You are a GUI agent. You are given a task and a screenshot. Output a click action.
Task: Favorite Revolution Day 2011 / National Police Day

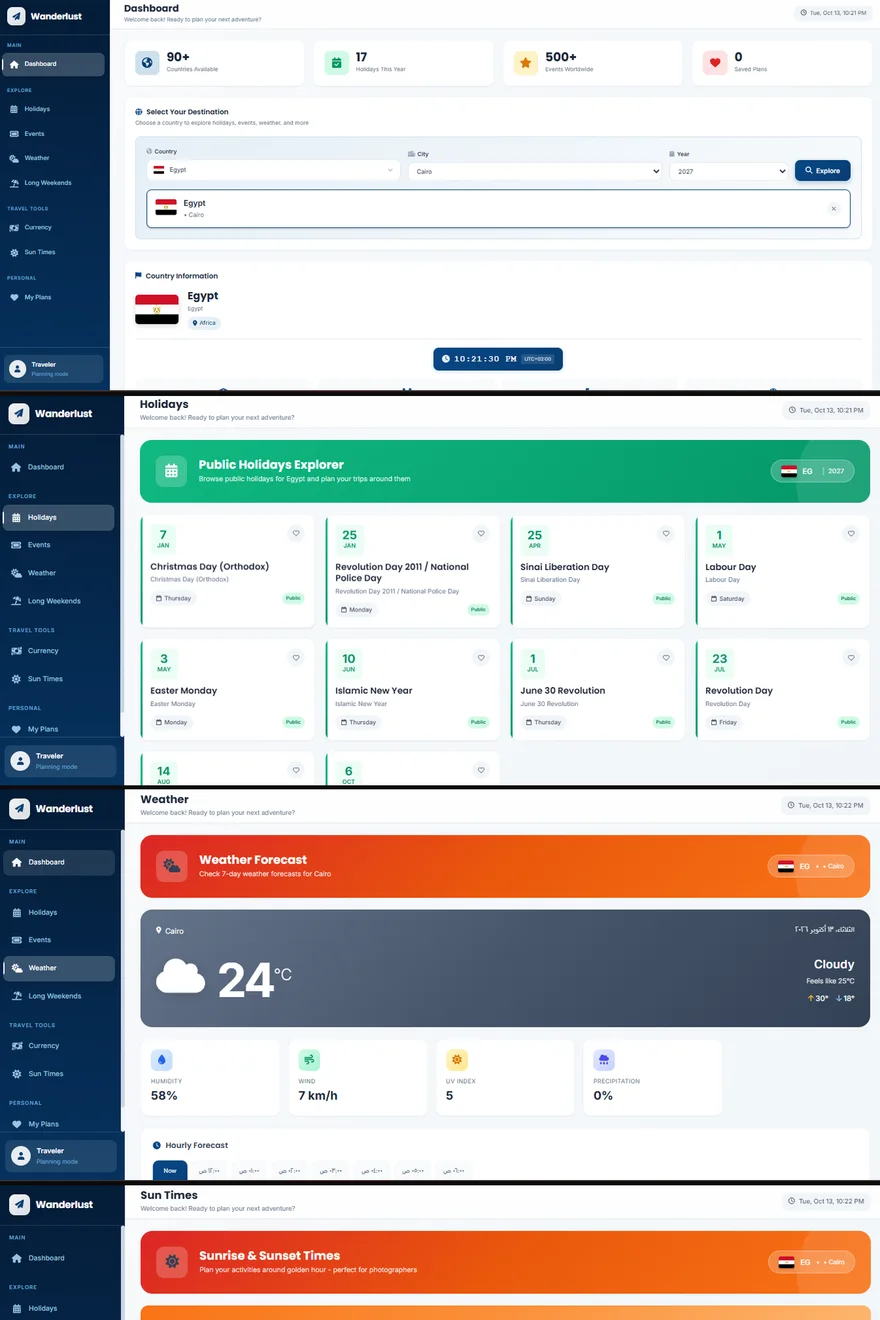pyautogui.click(x=481, y=534)
